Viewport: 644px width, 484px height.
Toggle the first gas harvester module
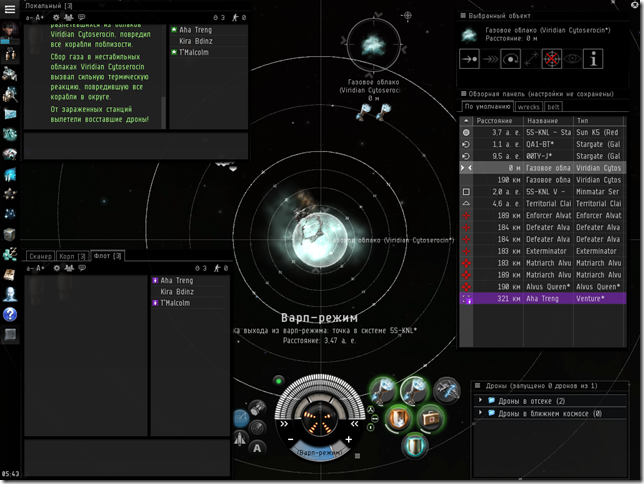(x=383, y=390)
